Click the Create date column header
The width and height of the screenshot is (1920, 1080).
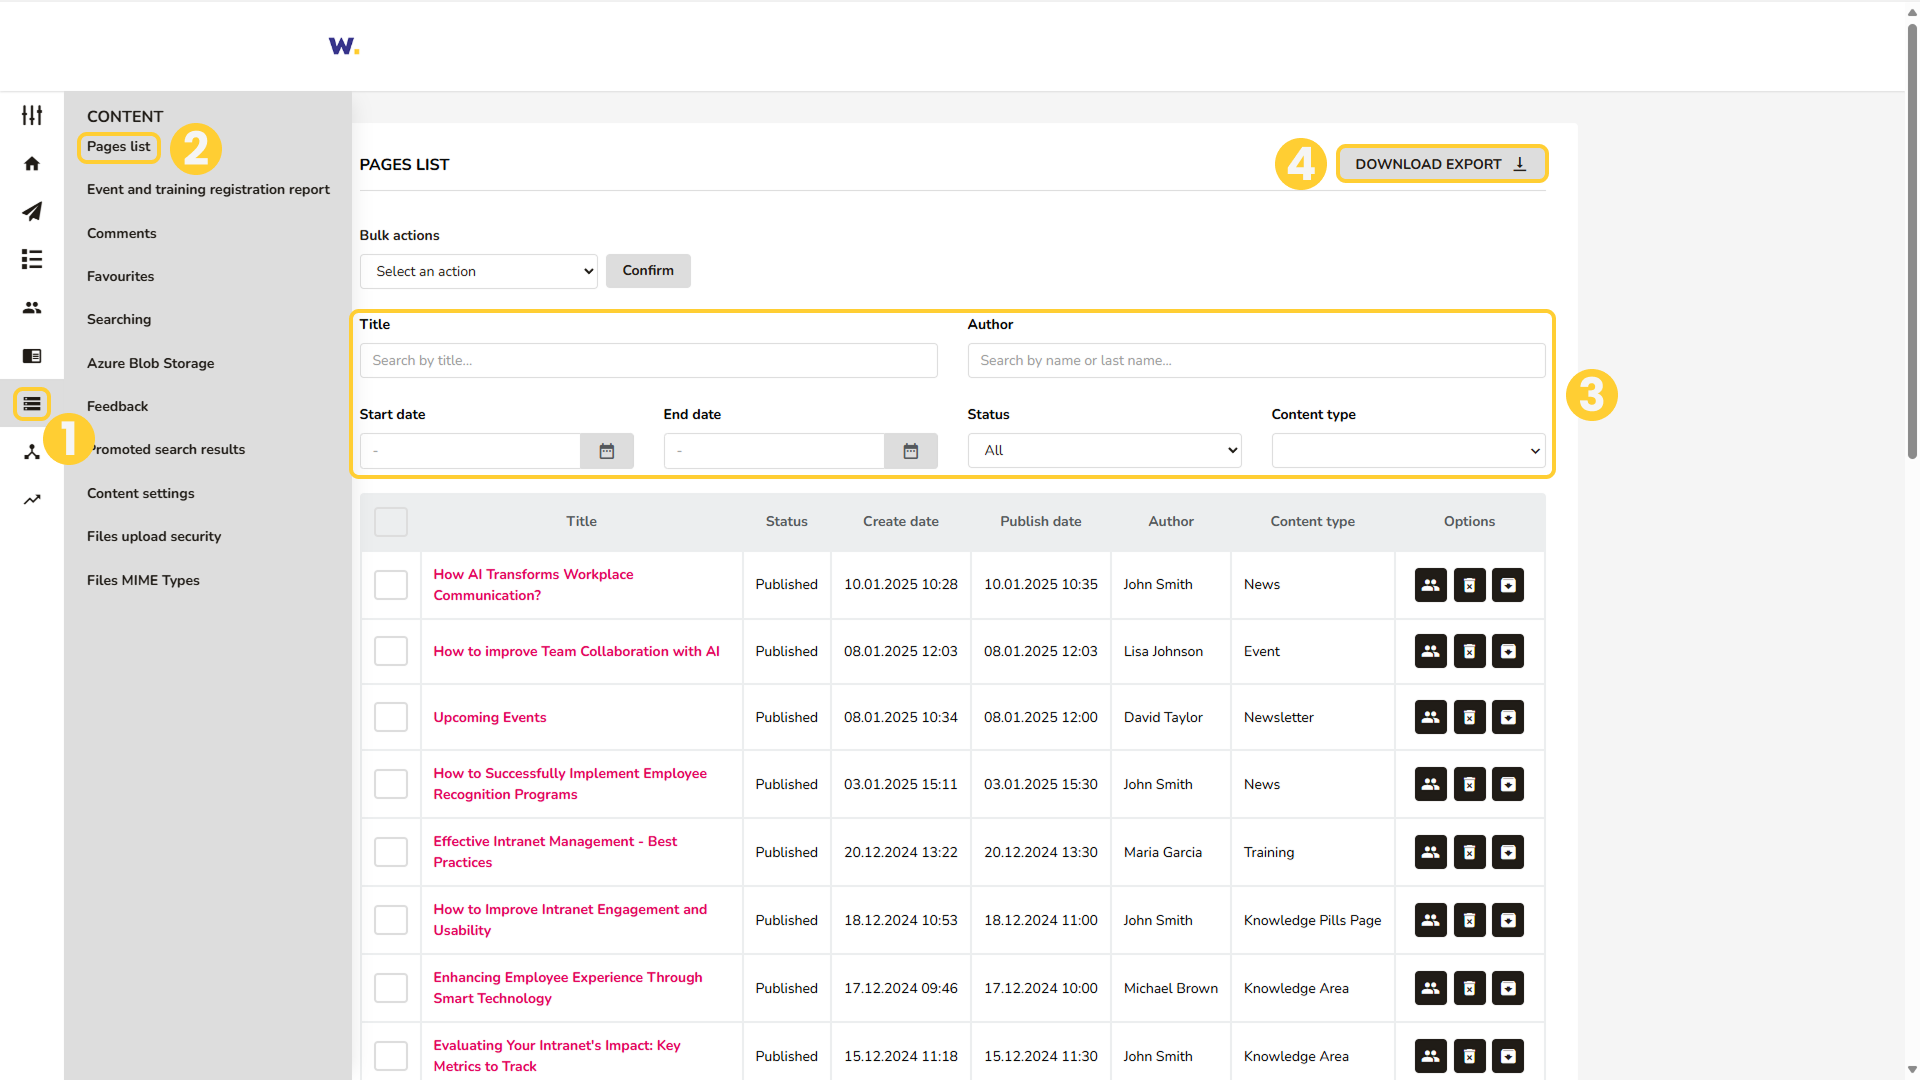pyautogui.click(x=901, y=522)
